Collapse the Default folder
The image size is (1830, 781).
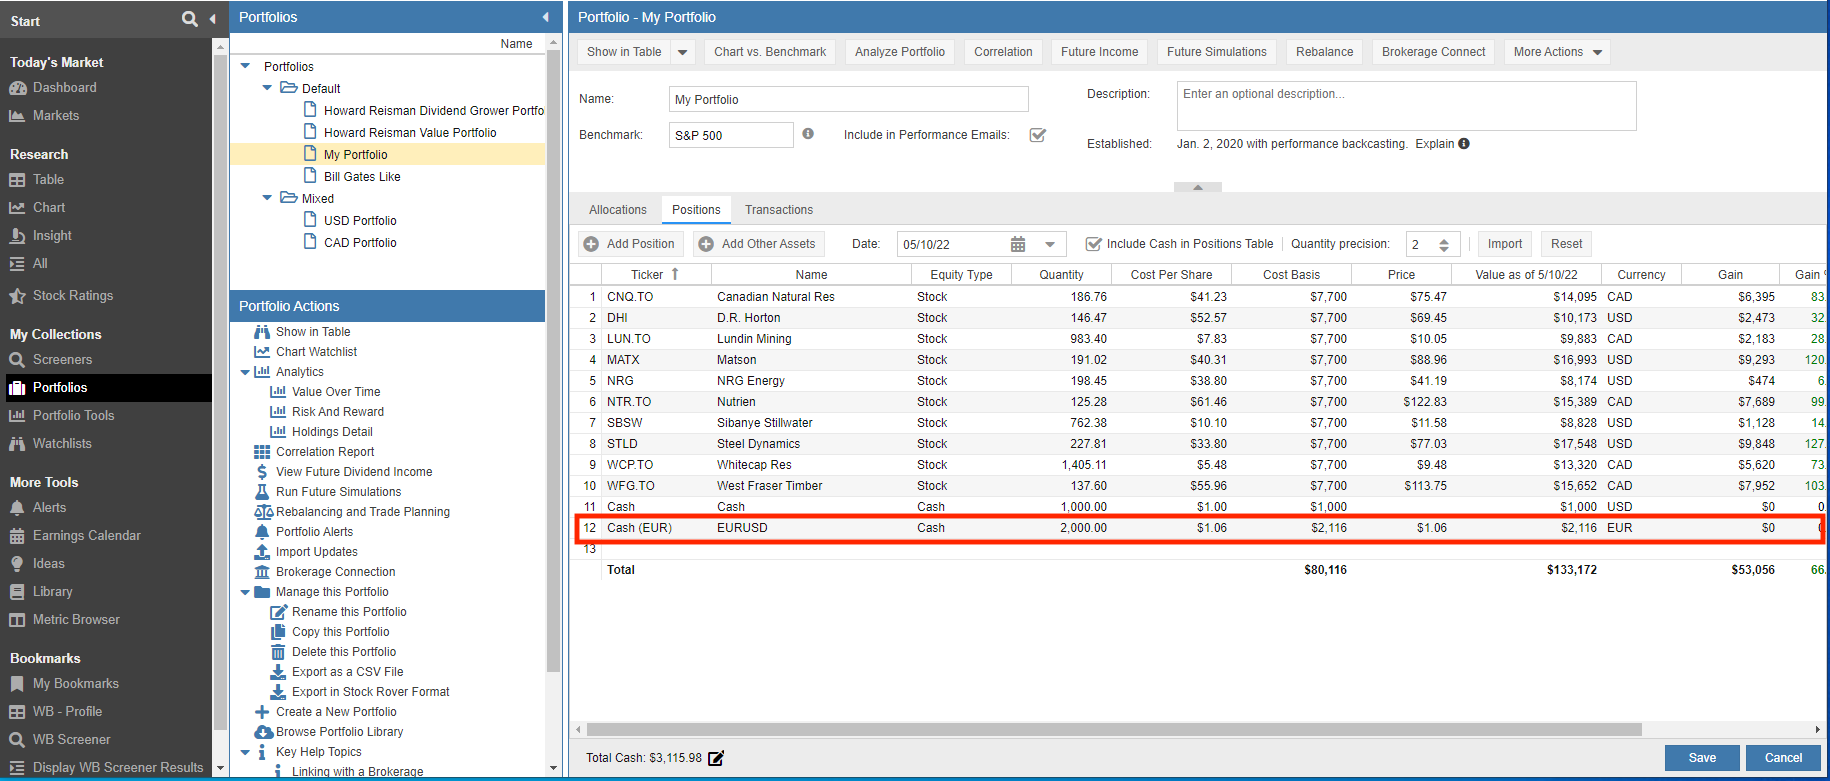[267, 88]
